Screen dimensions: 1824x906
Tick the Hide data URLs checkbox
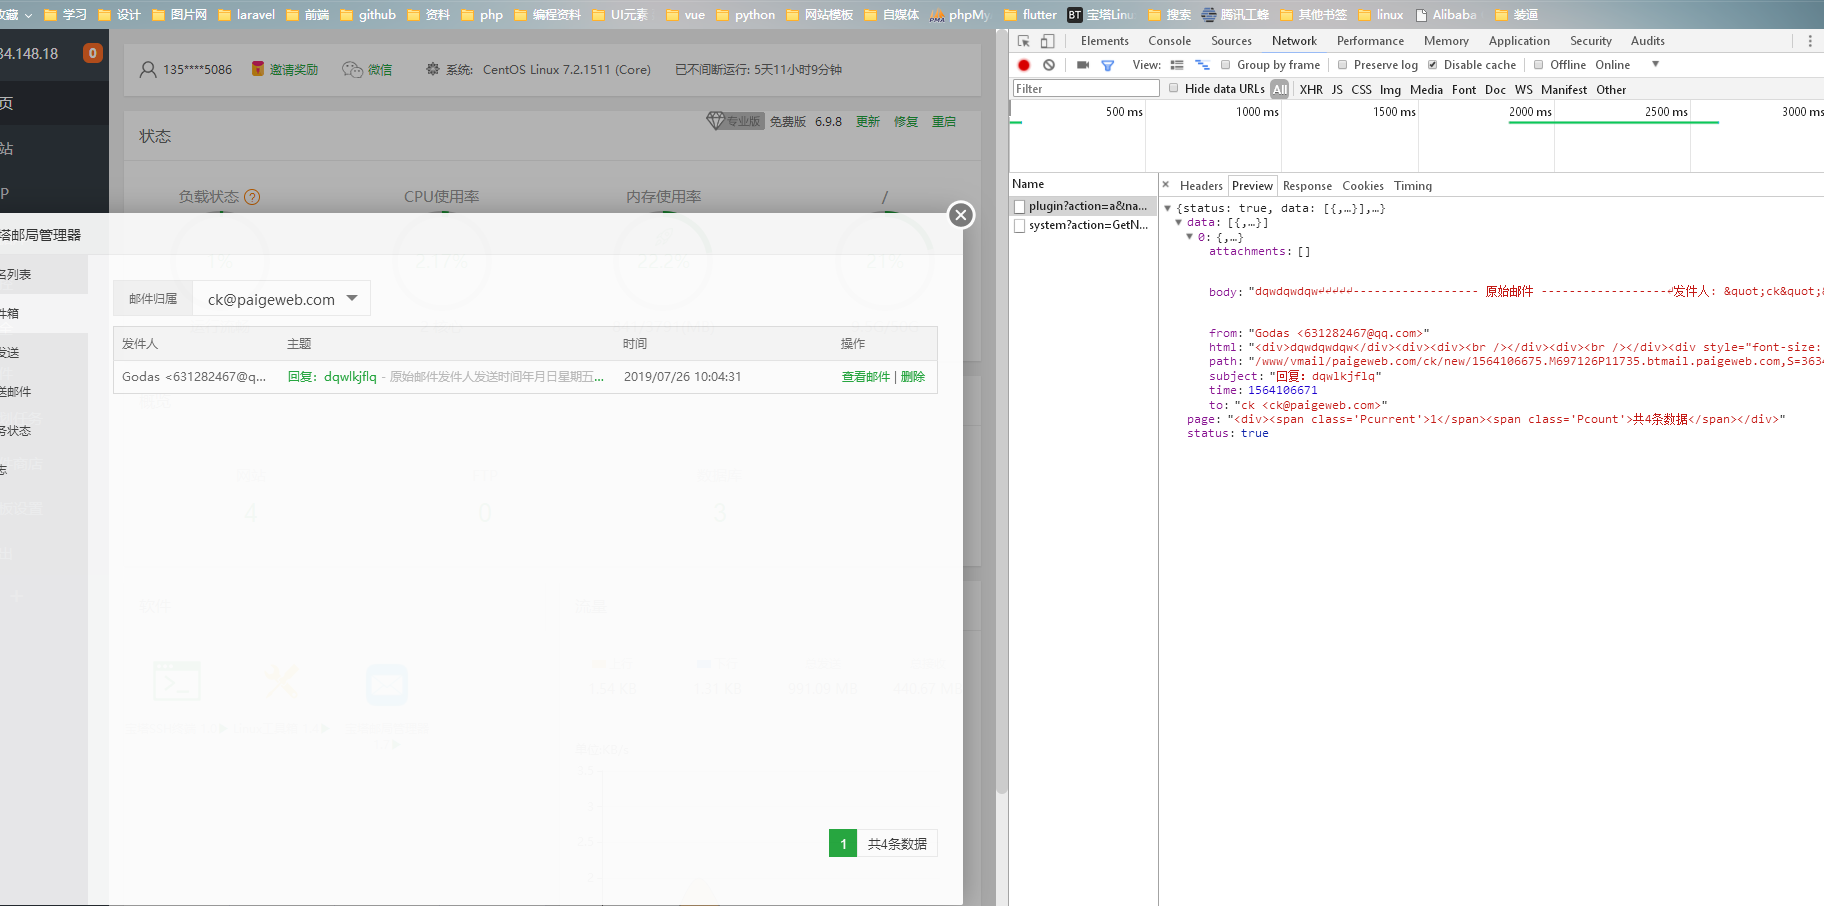(1174, 88)
